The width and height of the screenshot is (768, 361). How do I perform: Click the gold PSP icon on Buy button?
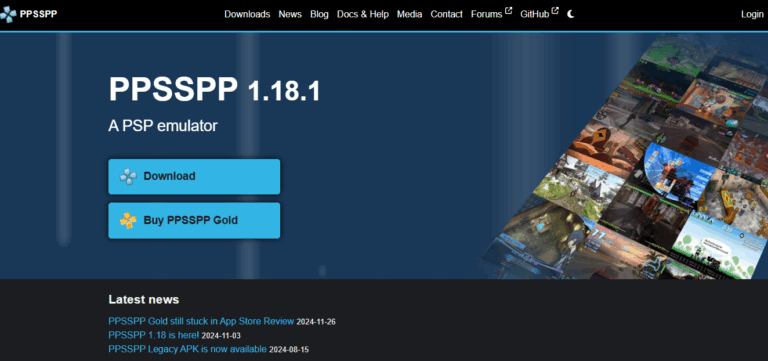128,220
